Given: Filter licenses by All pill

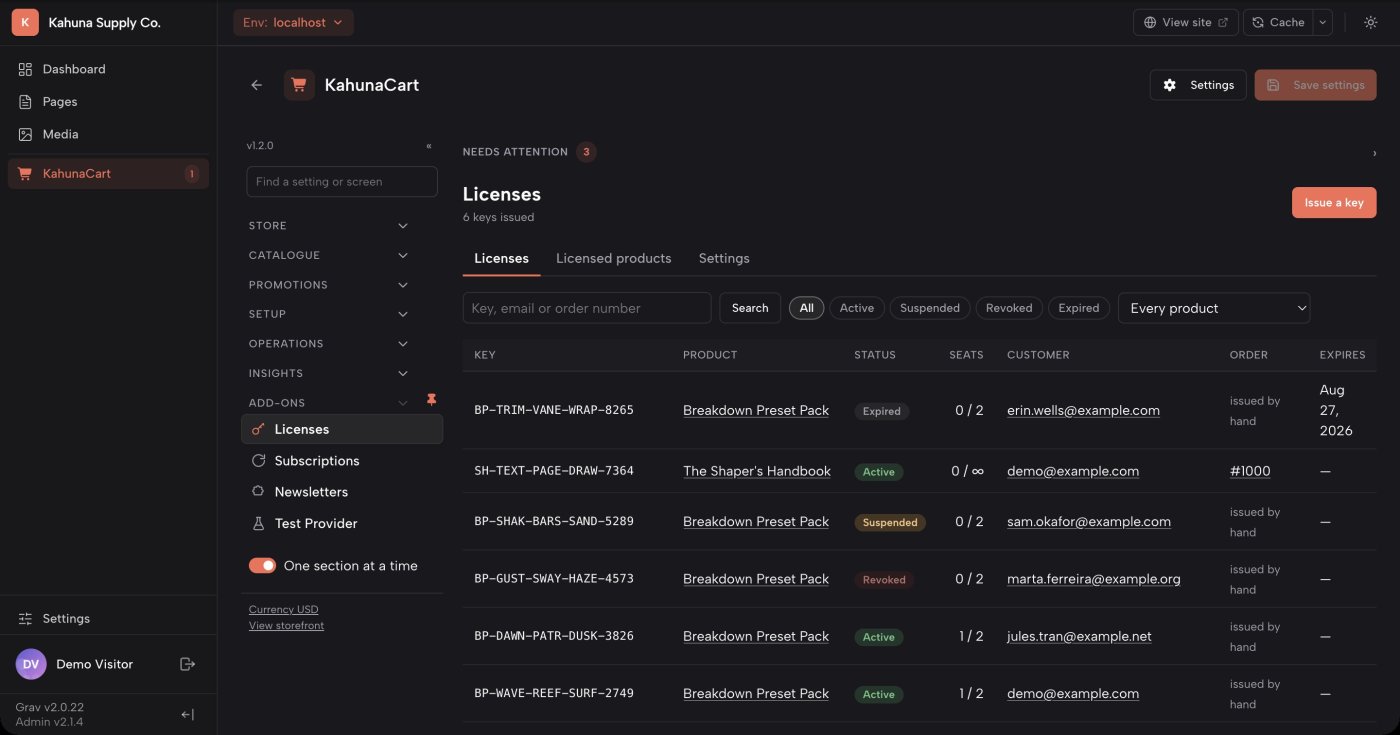Looking at the screenshot, I should tap(807, 308).
